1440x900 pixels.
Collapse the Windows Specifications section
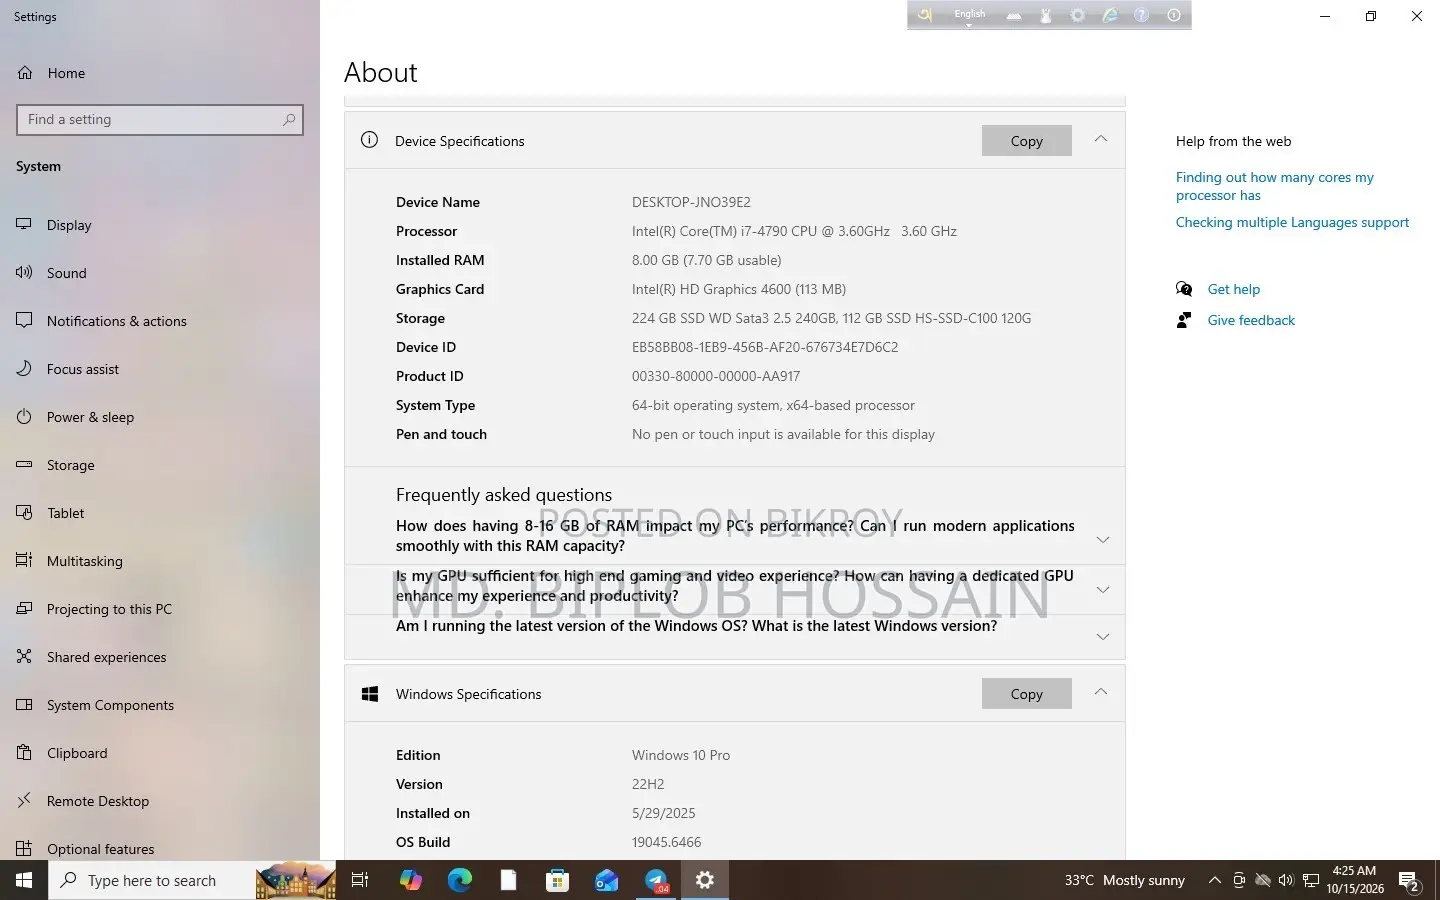[x=1100, y=692]
